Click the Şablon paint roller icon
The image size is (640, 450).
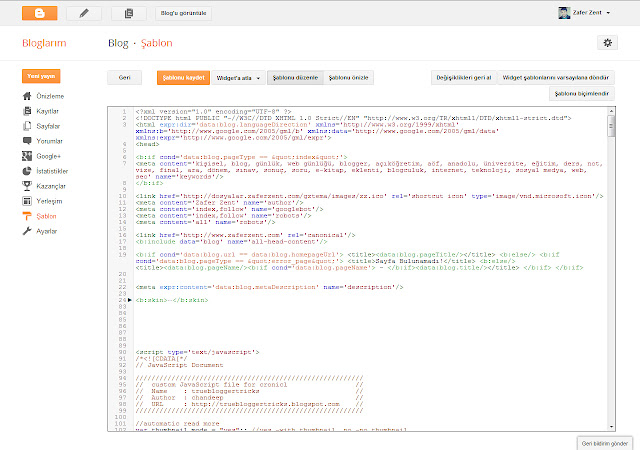[27, 216]
